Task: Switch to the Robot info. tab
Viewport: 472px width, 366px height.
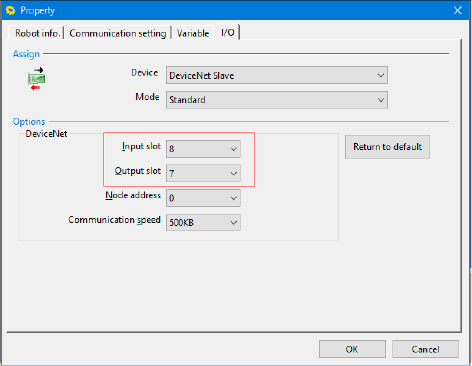Action: 37,33
